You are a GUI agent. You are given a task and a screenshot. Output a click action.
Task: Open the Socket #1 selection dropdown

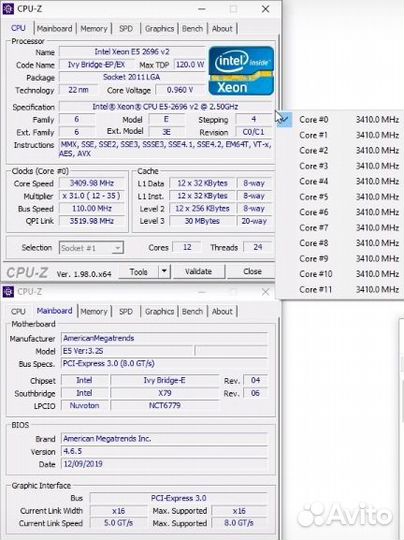tap(91, 248)
